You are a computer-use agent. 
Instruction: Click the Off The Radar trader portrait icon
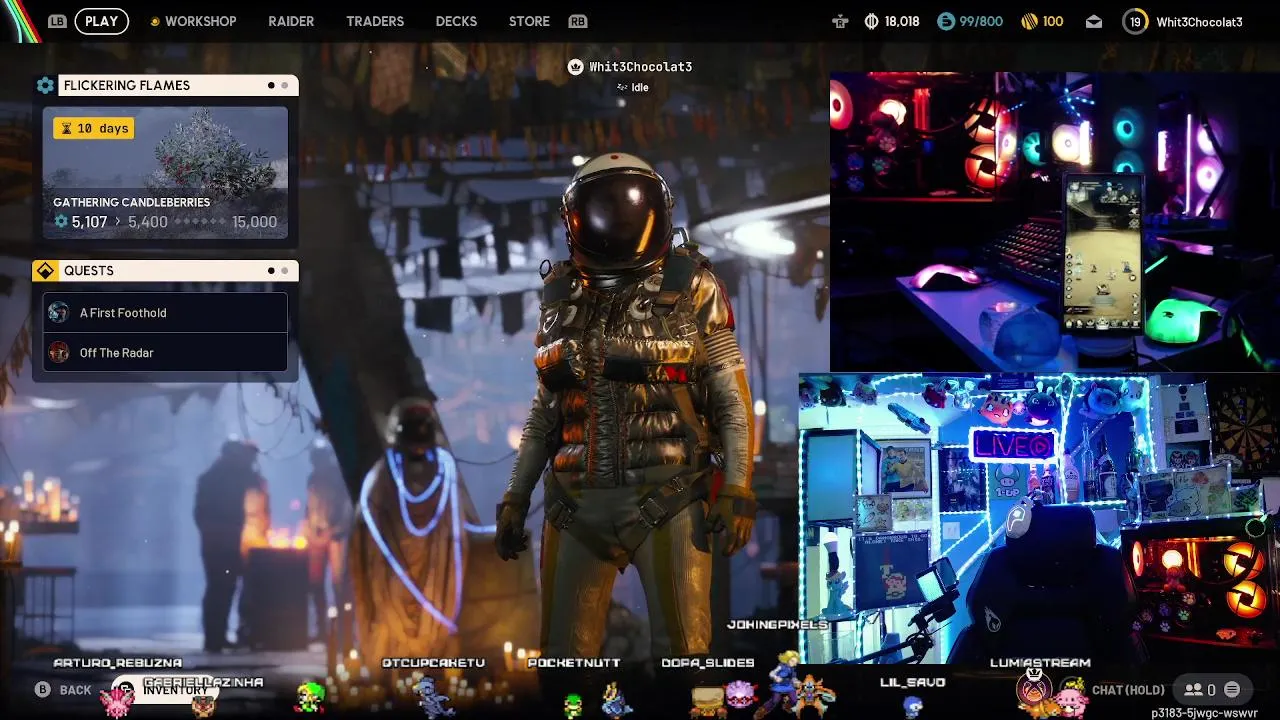pyautogui.click(x=59, y=352)
